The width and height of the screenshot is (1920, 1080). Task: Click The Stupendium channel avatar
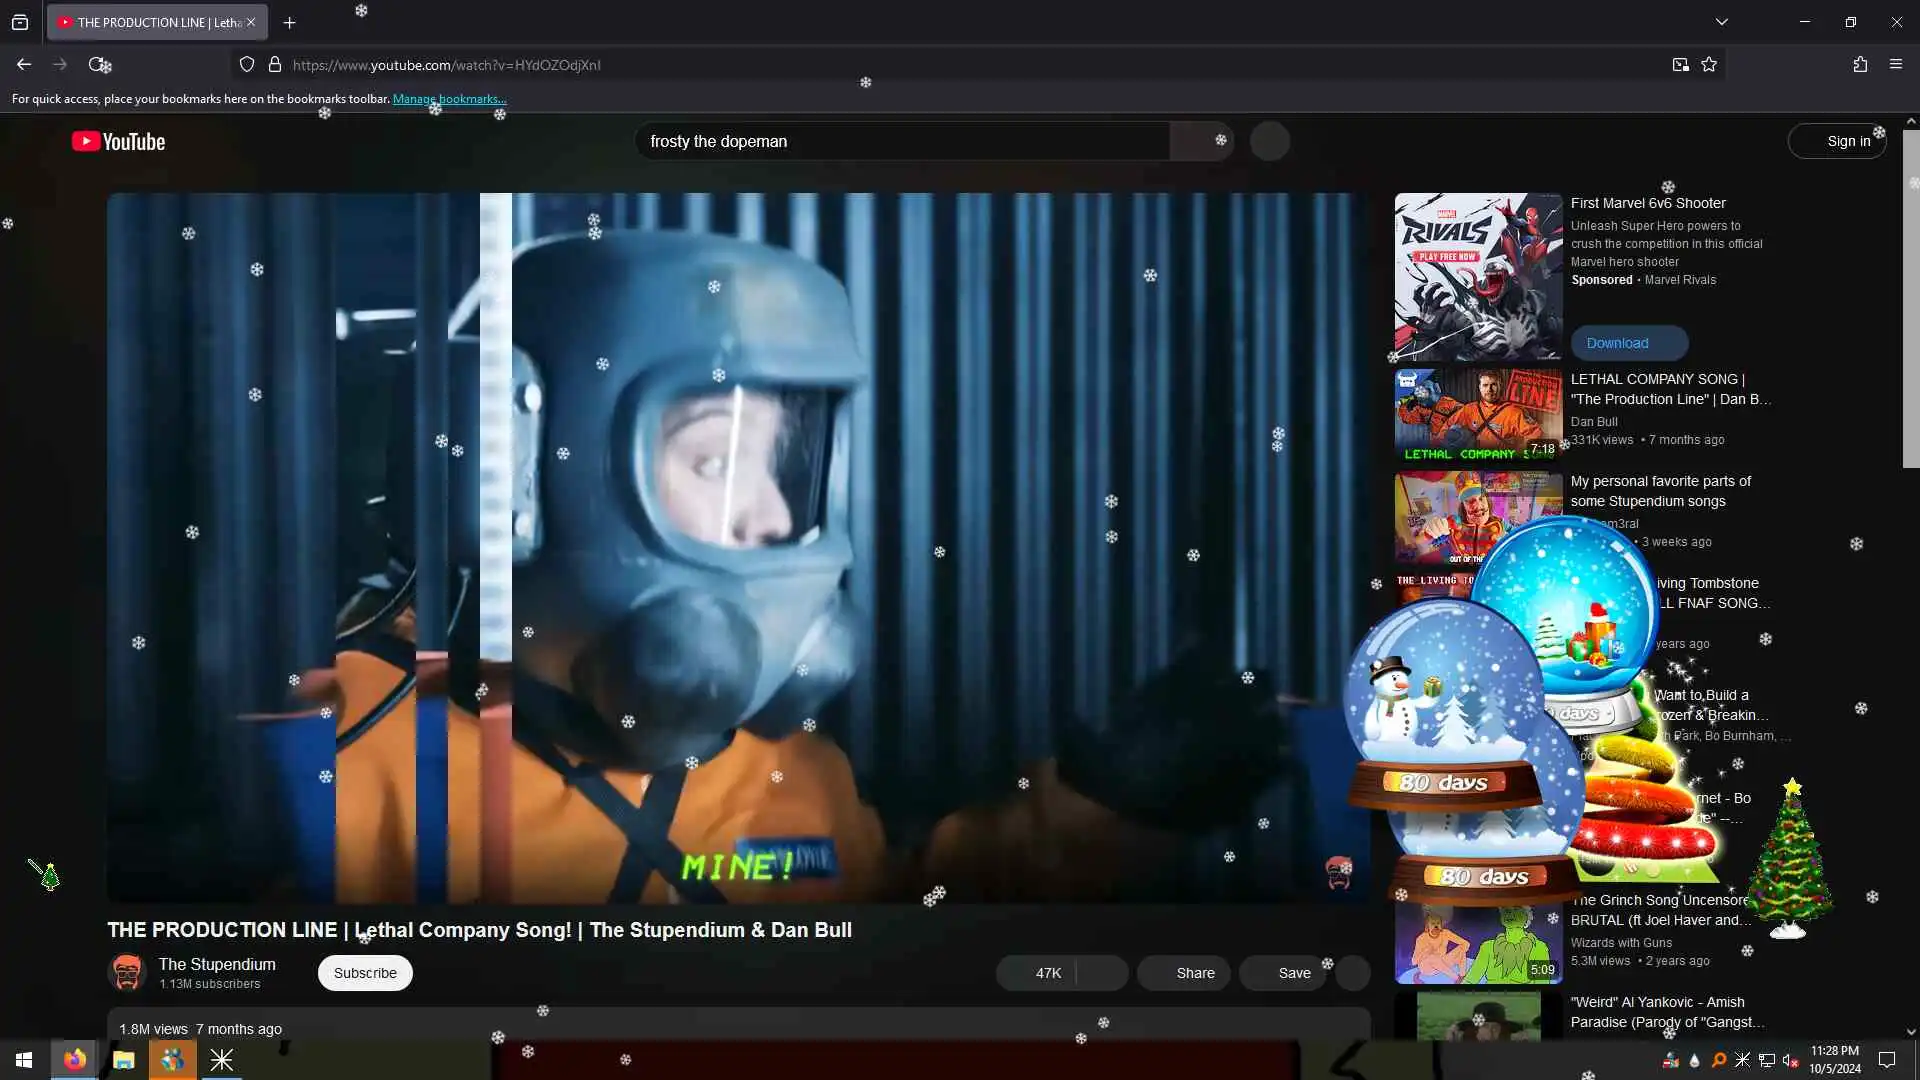coord(127,972)
